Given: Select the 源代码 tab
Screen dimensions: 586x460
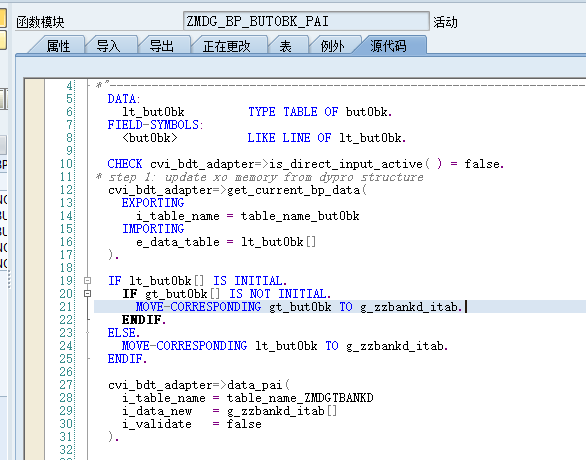Looking at the screenshot, I should (x=388, y=46).
